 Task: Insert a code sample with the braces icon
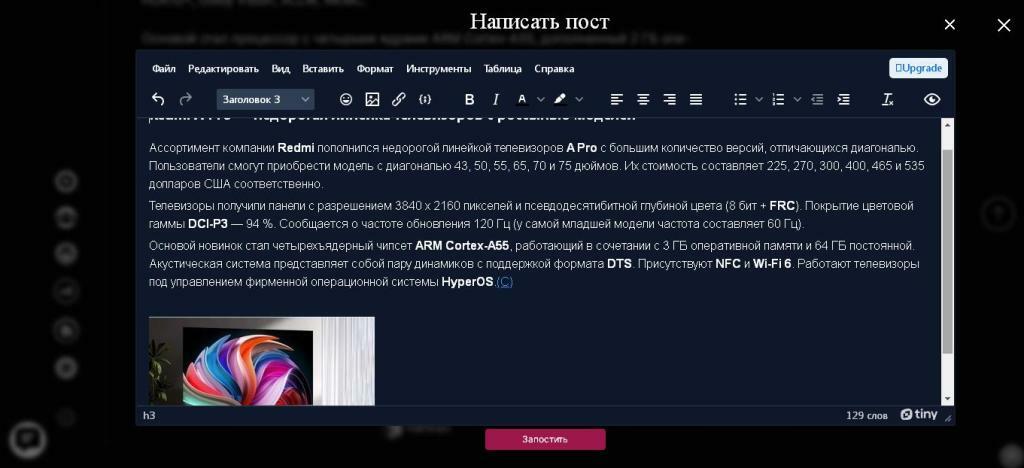pos(425,99)
